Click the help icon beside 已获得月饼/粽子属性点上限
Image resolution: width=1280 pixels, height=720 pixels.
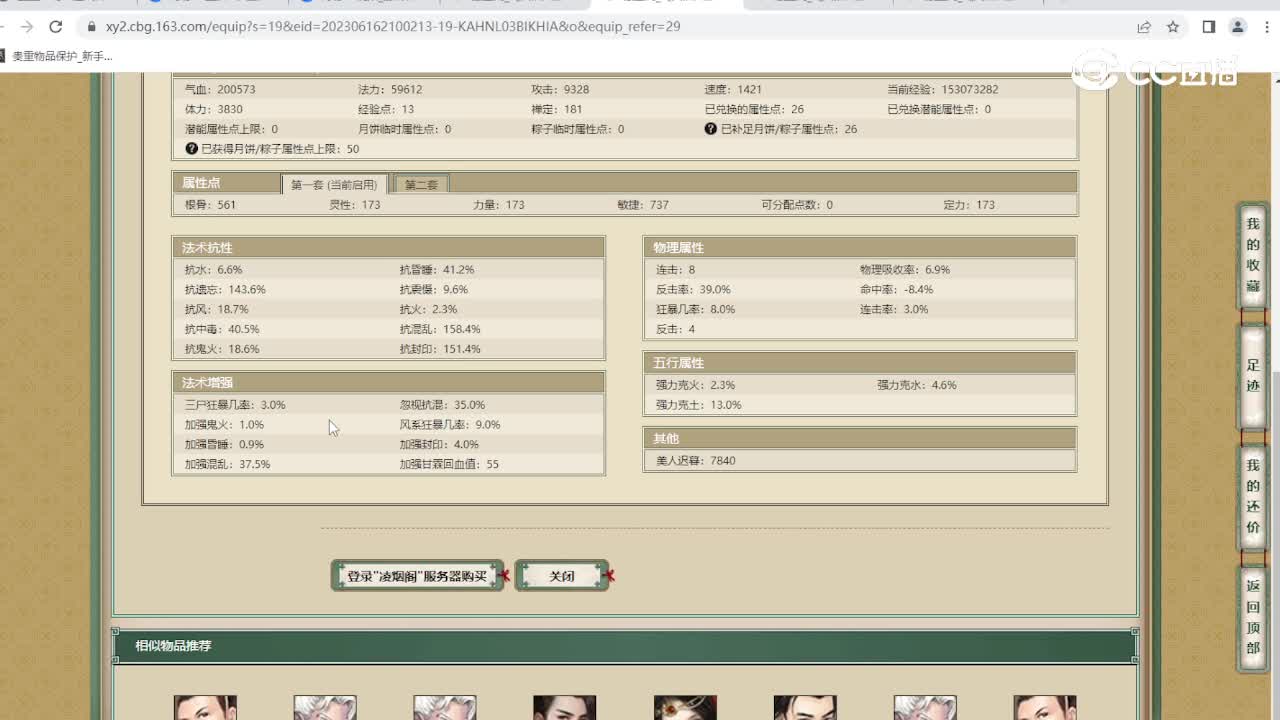coord(191,149)
